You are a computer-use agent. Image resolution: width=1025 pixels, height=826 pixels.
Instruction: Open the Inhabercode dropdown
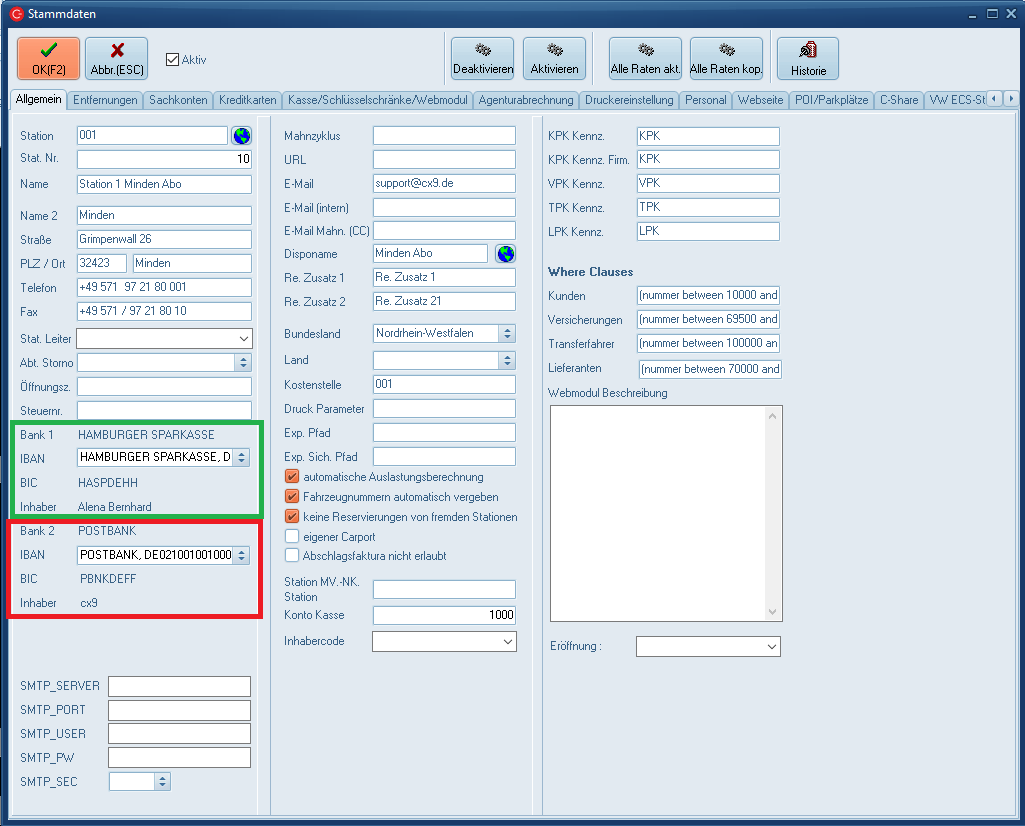tap(507, 642)
